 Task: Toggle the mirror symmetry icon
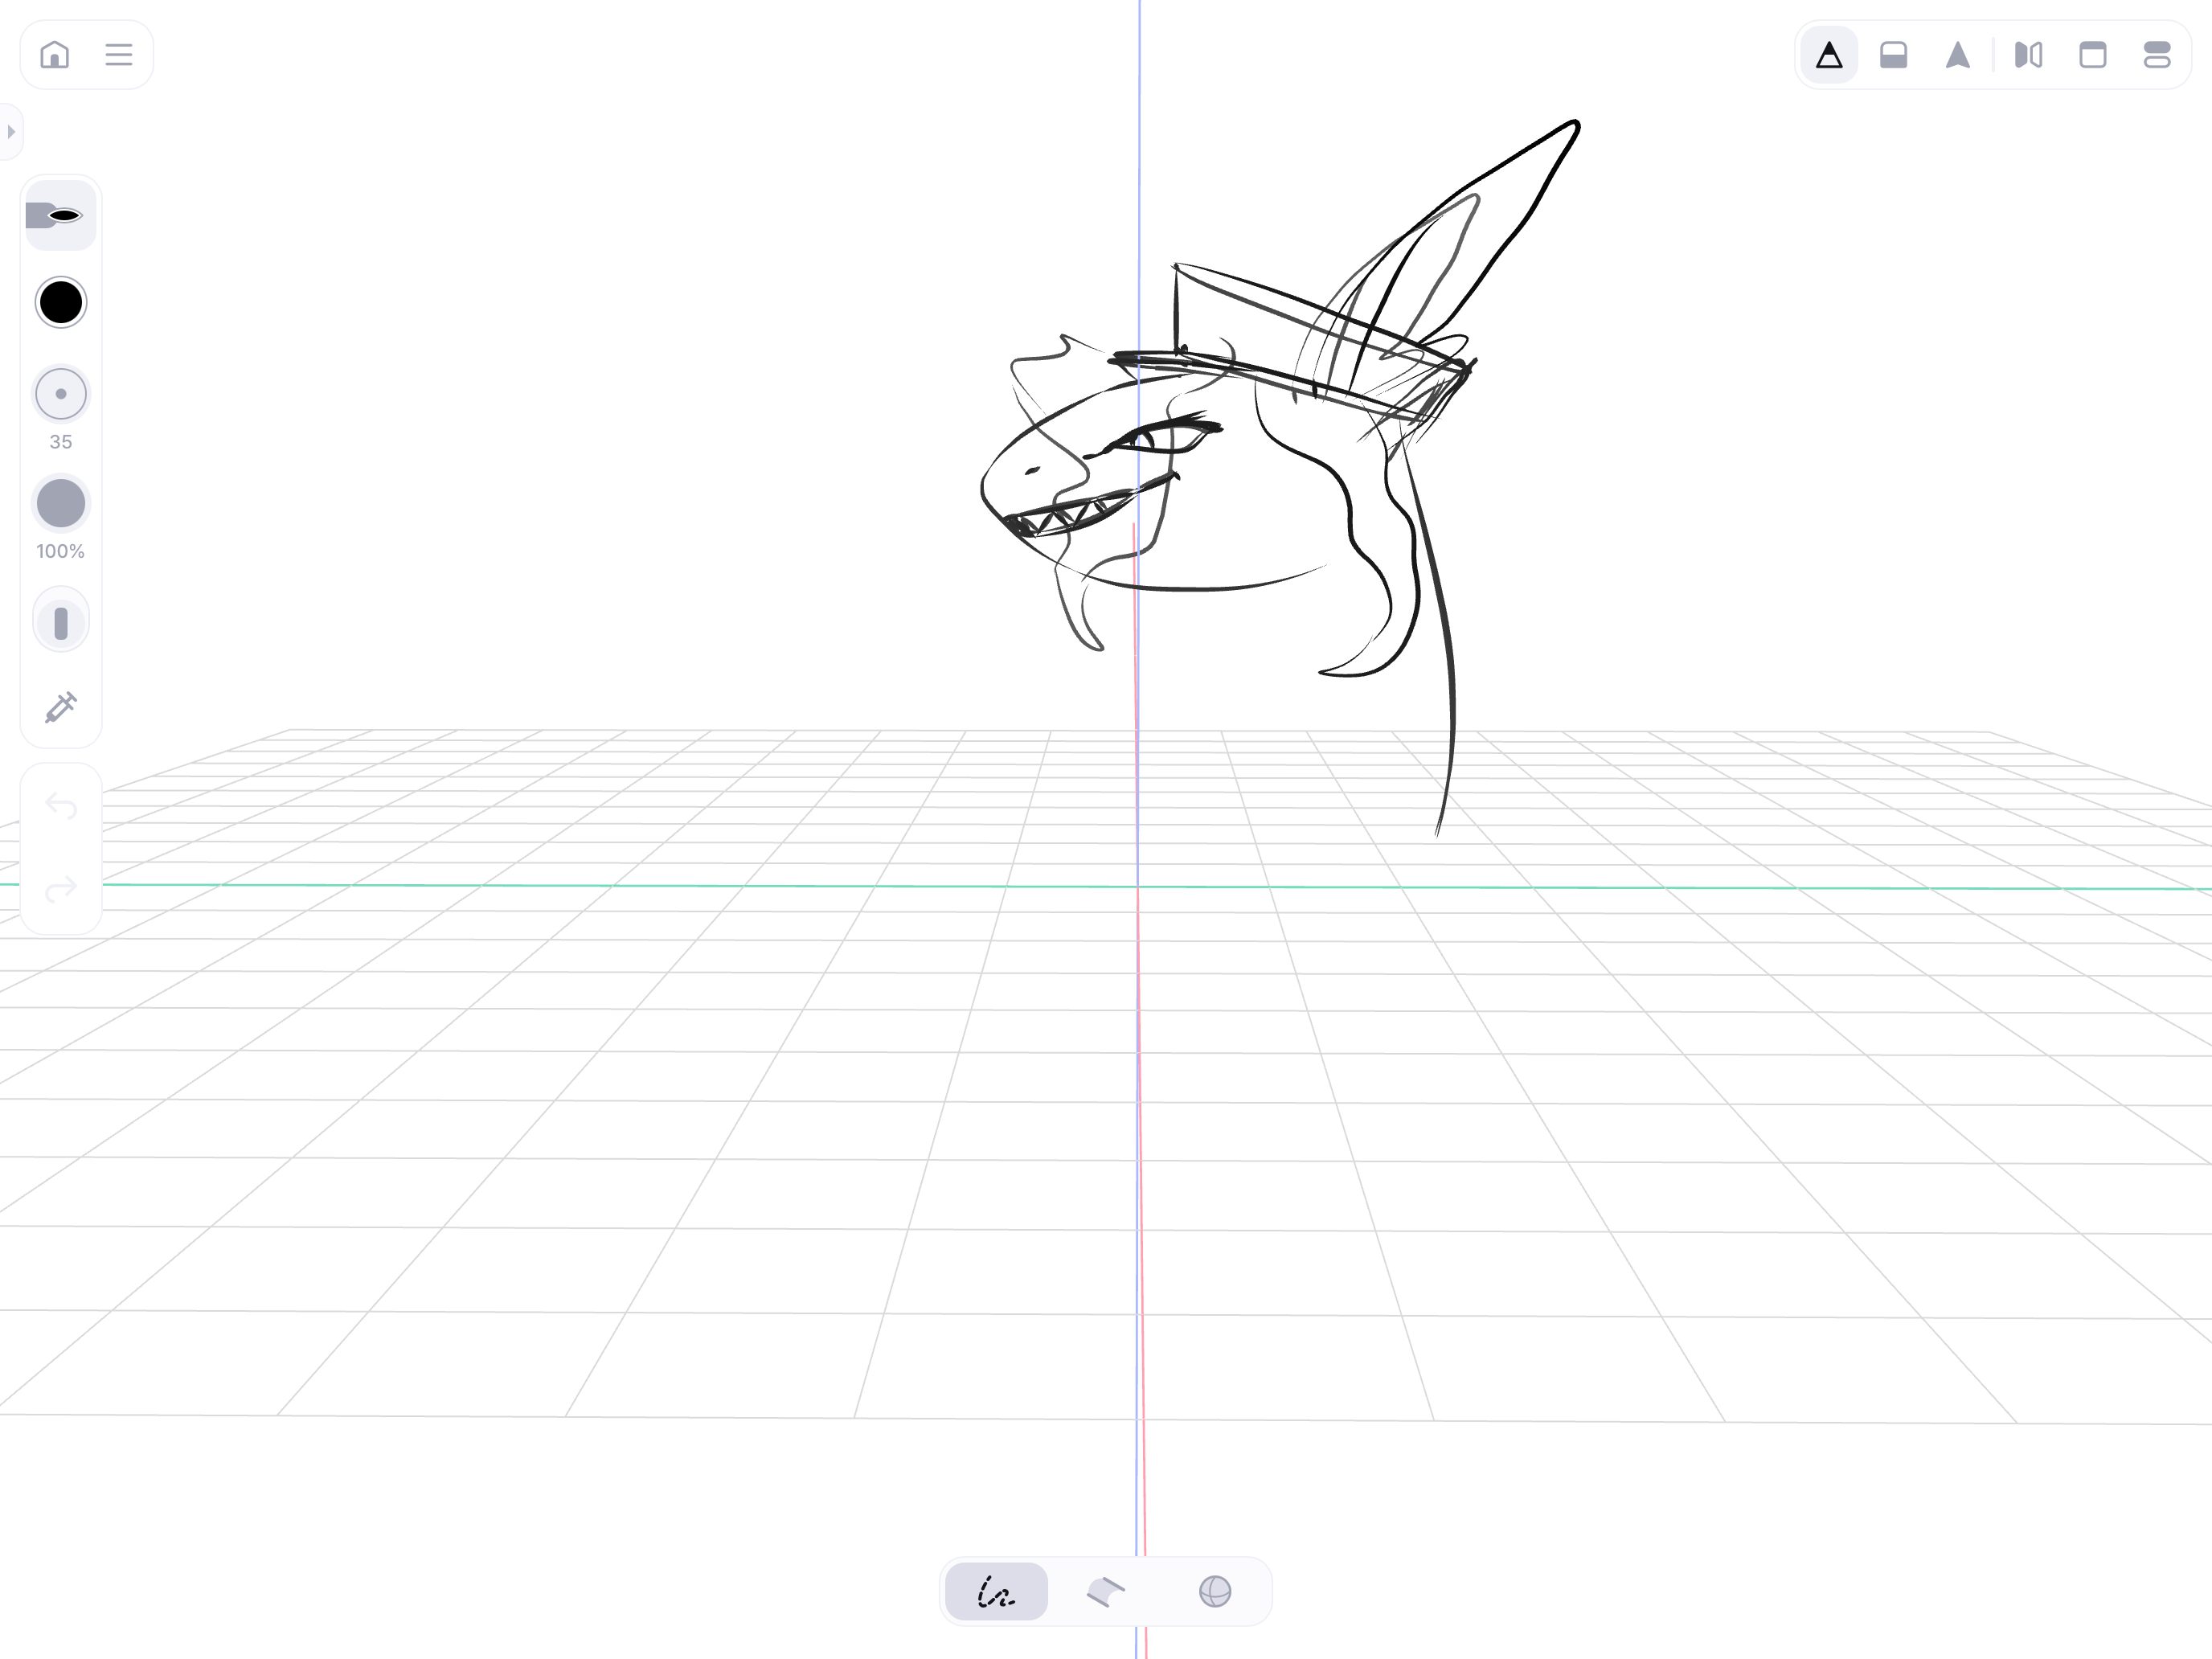2028,55
